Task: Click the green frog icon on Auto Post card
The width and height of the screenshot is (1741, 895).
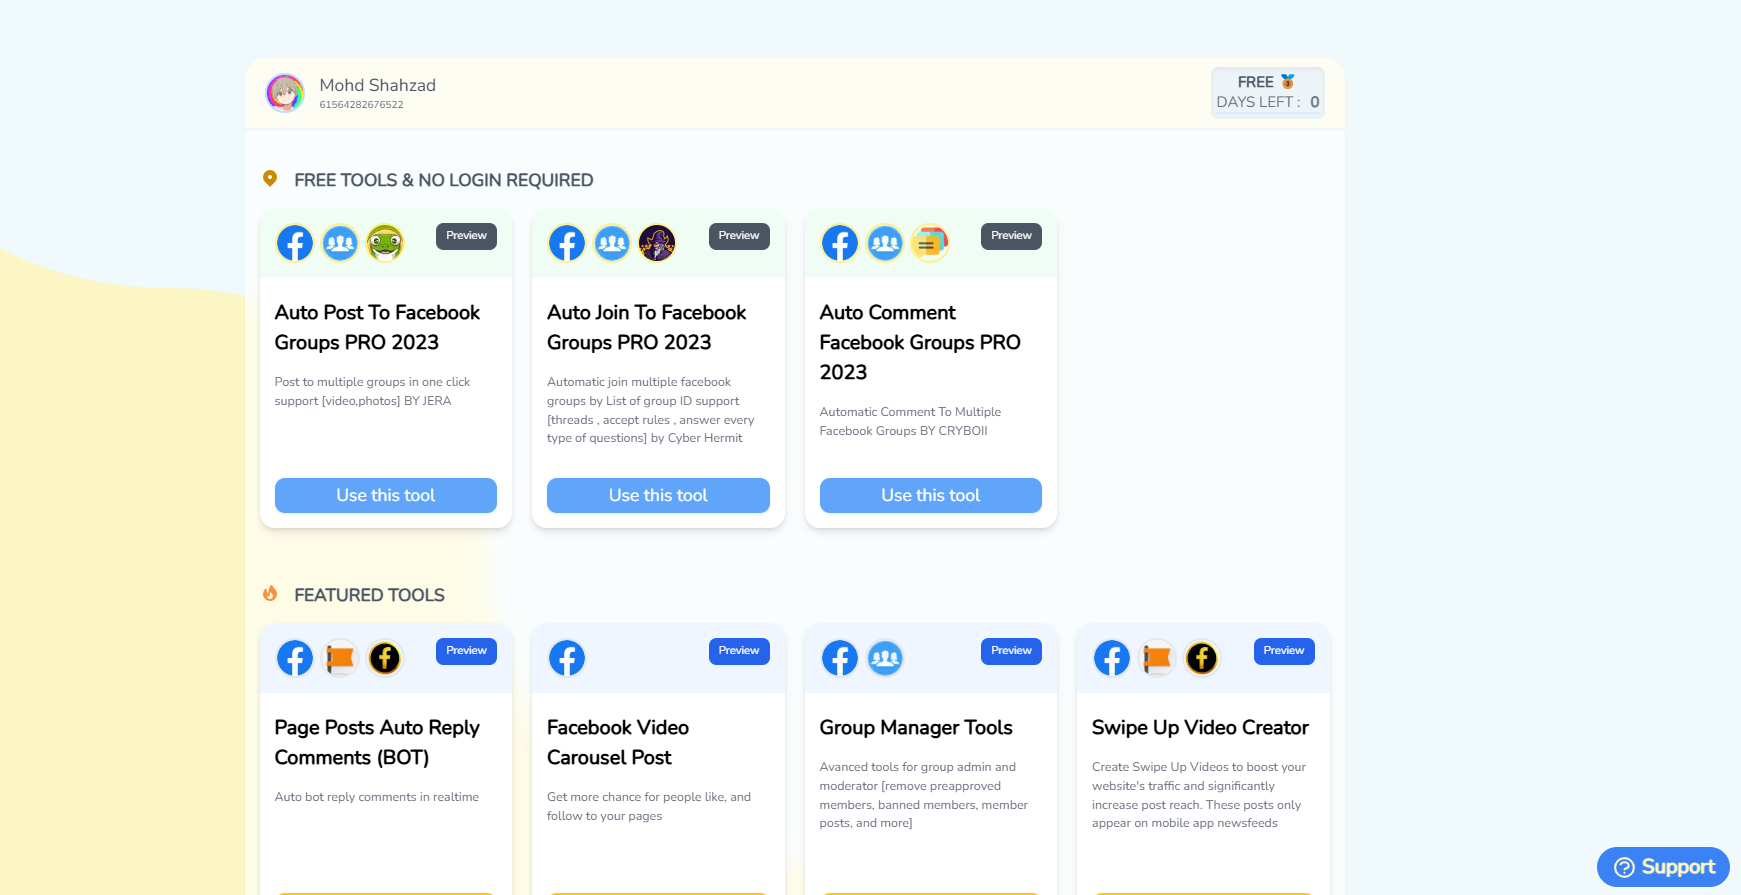Action: pyautogui.click(x=385, y=243)
